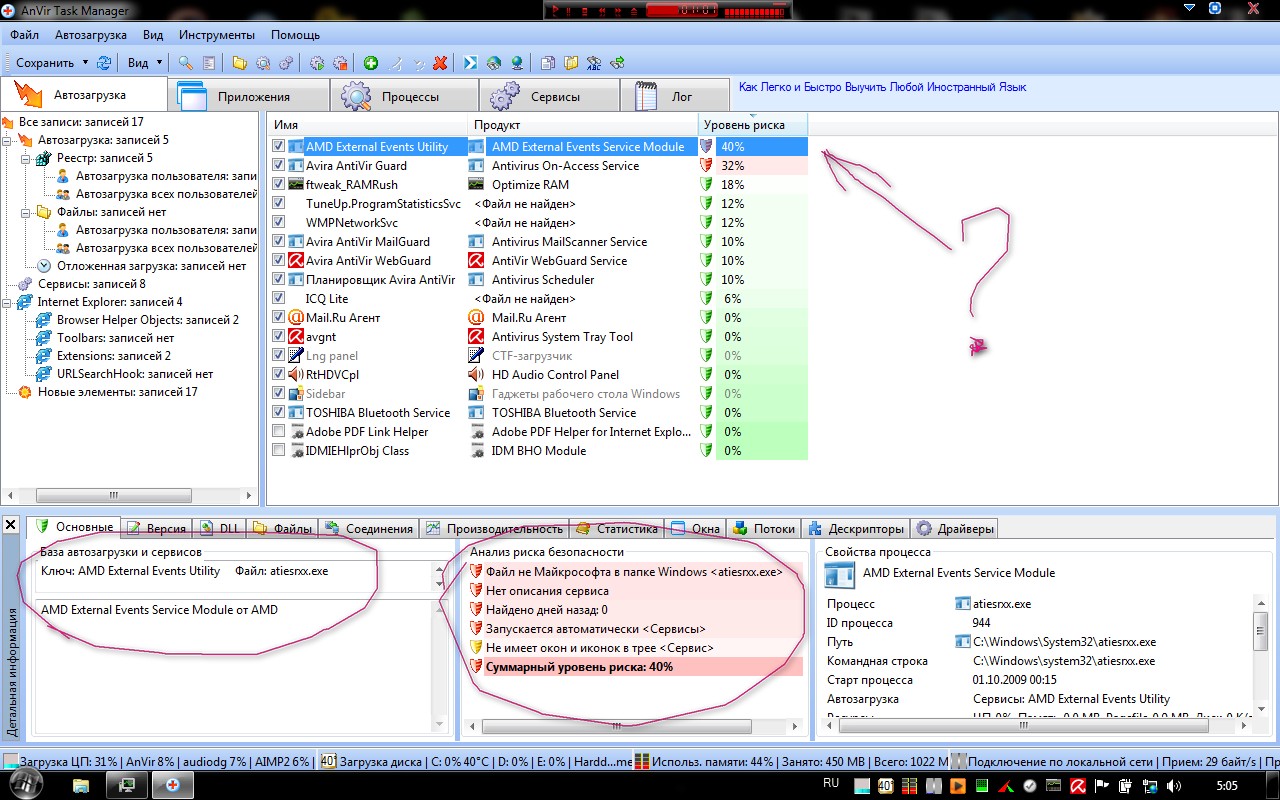Open the Файл menu

25,34
